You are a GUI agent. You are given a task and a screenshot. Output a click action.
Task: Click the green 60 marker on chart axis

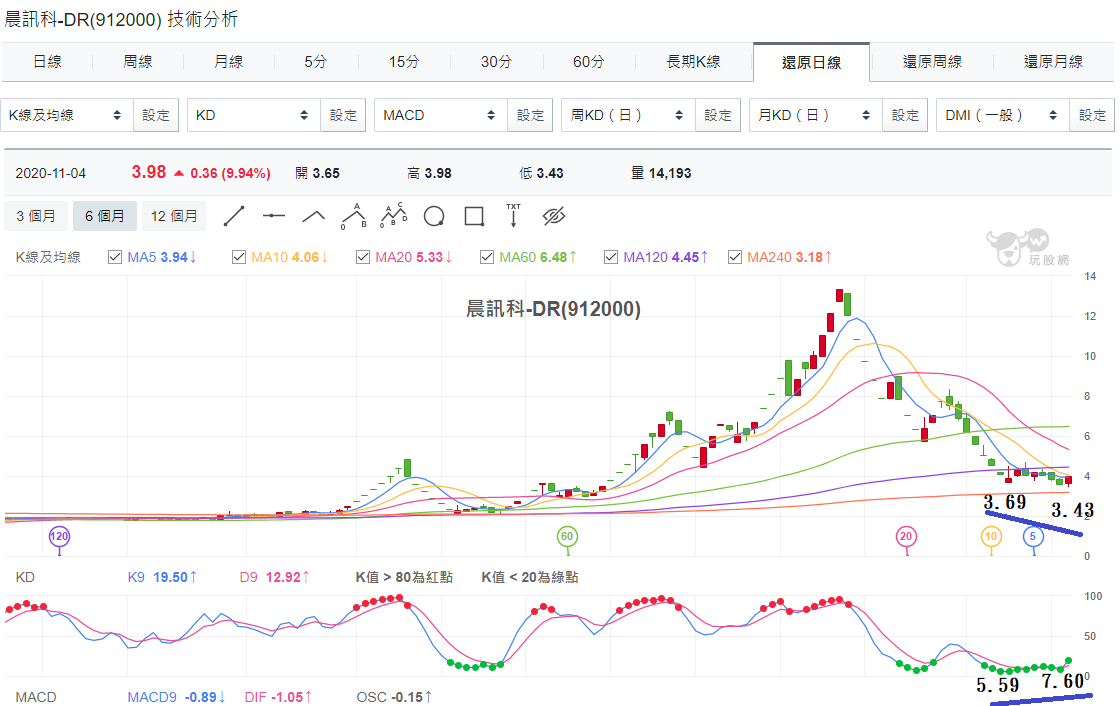tap(566, 536)
